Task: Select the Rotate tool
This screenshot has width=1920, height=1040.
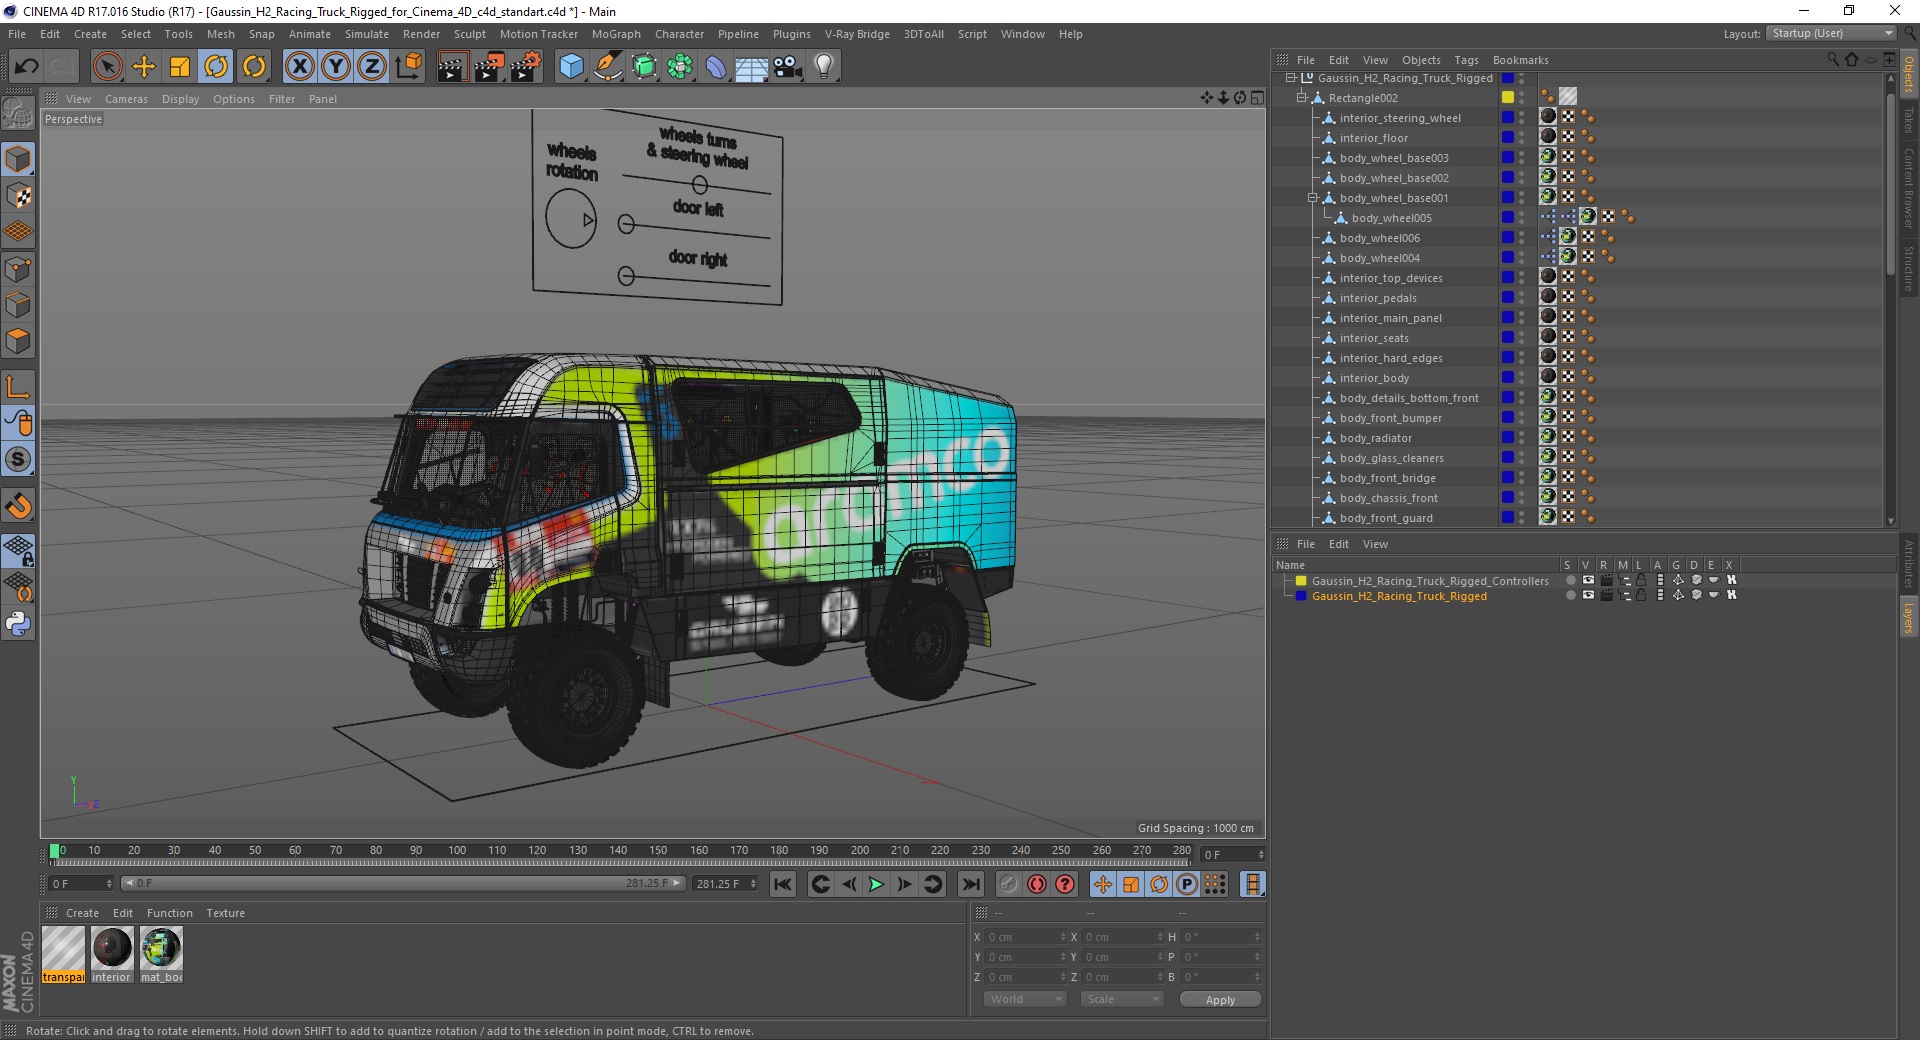Action: [x=216, y=67]
